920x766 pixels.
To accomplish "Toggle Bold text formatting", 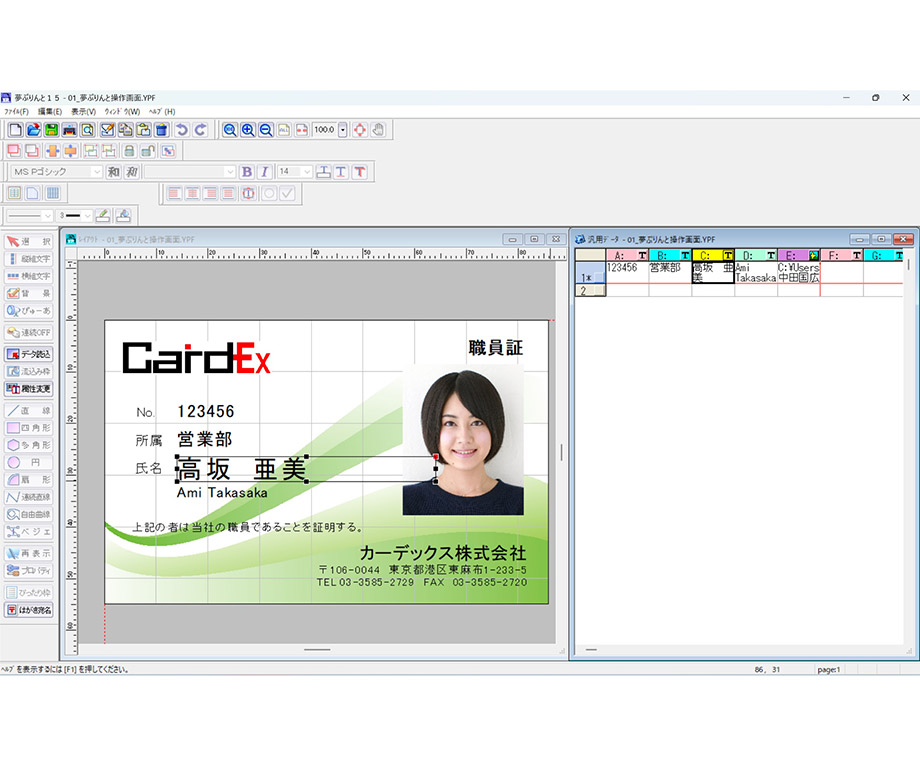I will [x=247, y=172].
